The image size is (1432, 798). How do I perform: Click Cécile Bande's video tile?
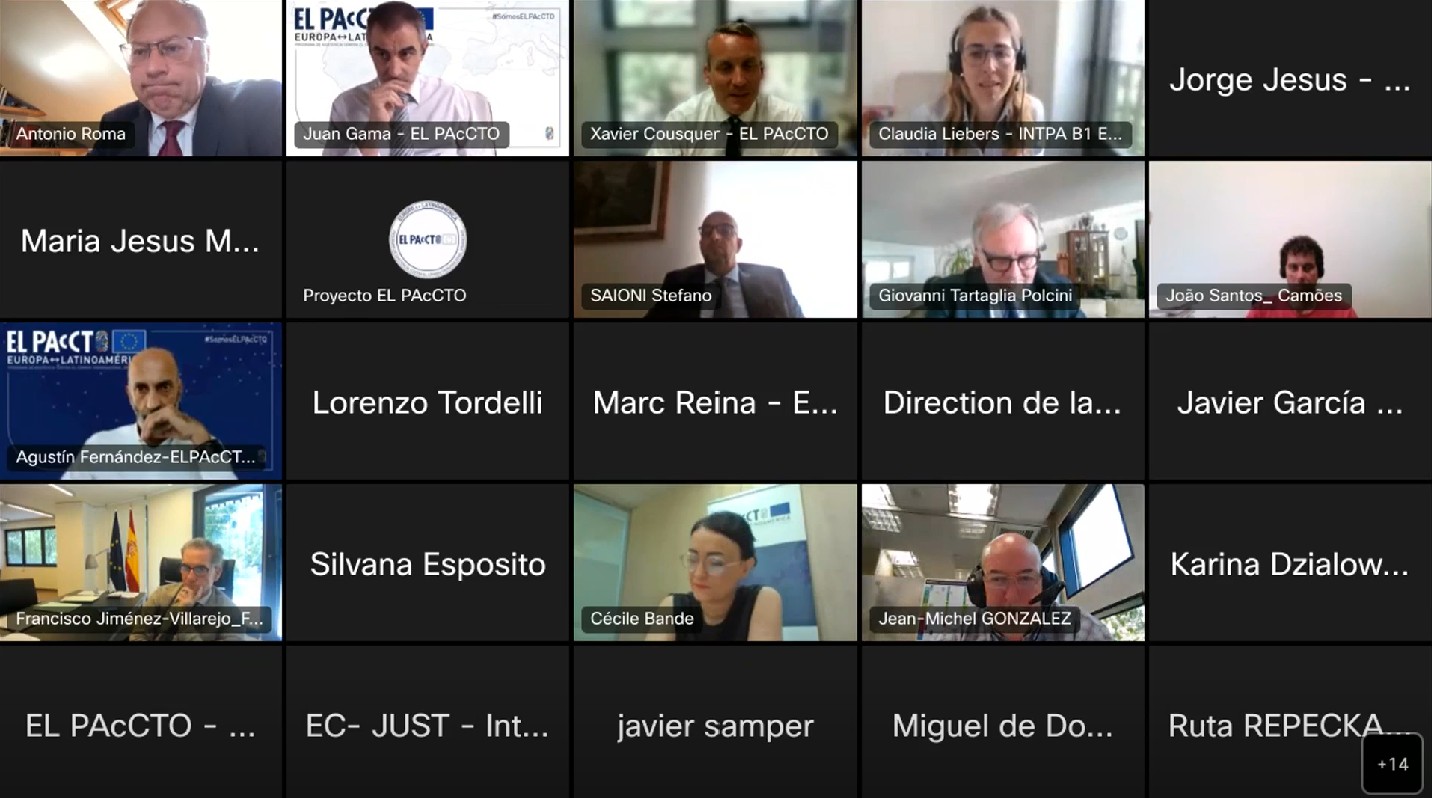click(715, 563)
